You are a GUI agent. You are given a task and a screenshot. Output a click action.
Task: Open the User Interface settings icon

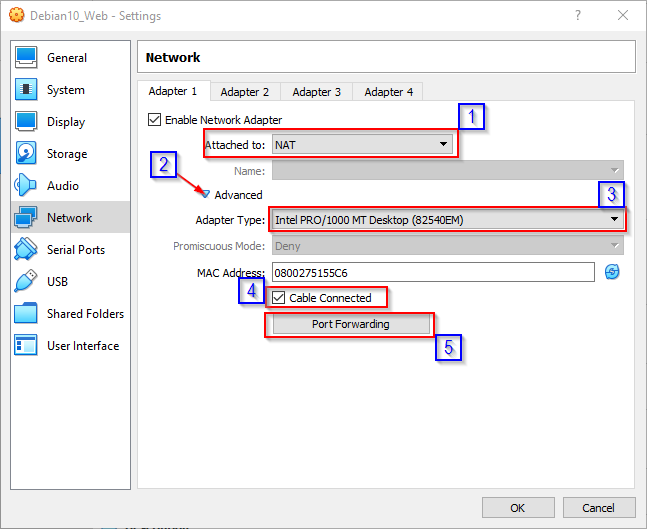[x=27, y=346]
